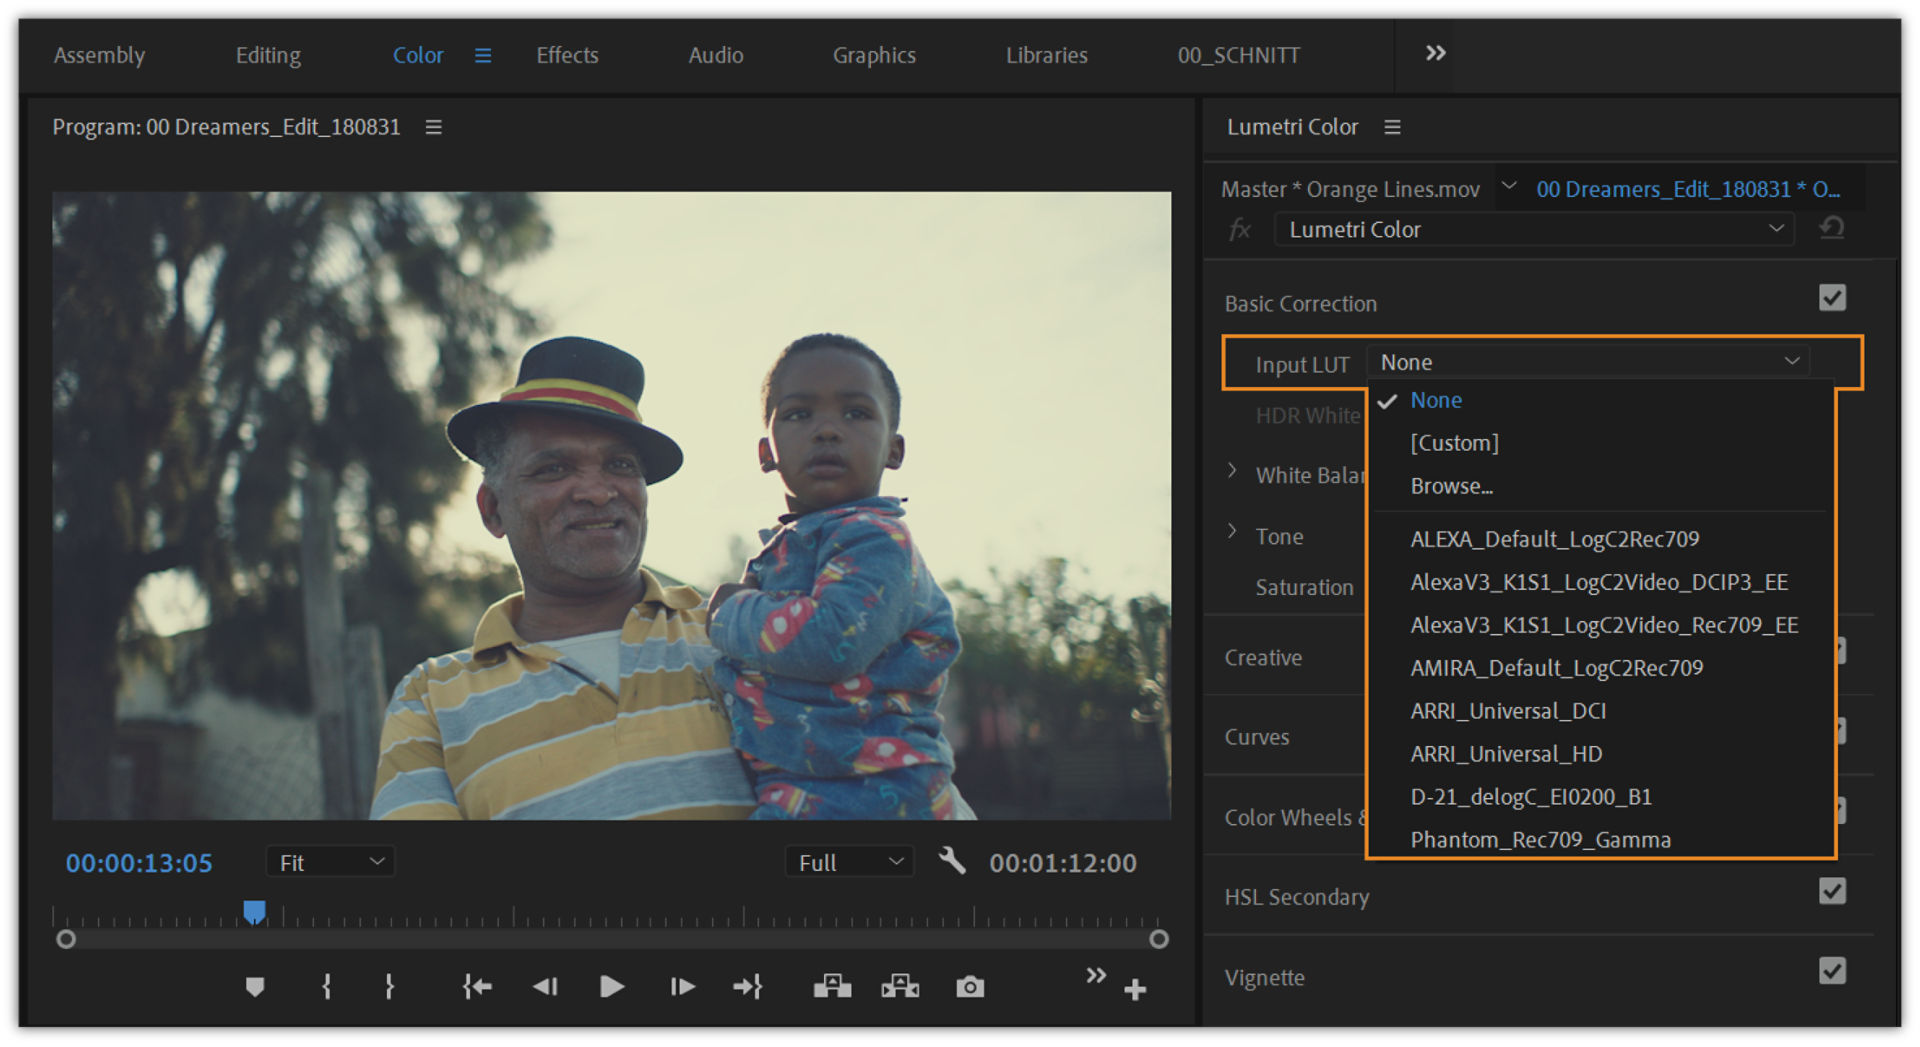
Task: Switch to the Effects workspace tab
Action: click(x=566, y=55)
